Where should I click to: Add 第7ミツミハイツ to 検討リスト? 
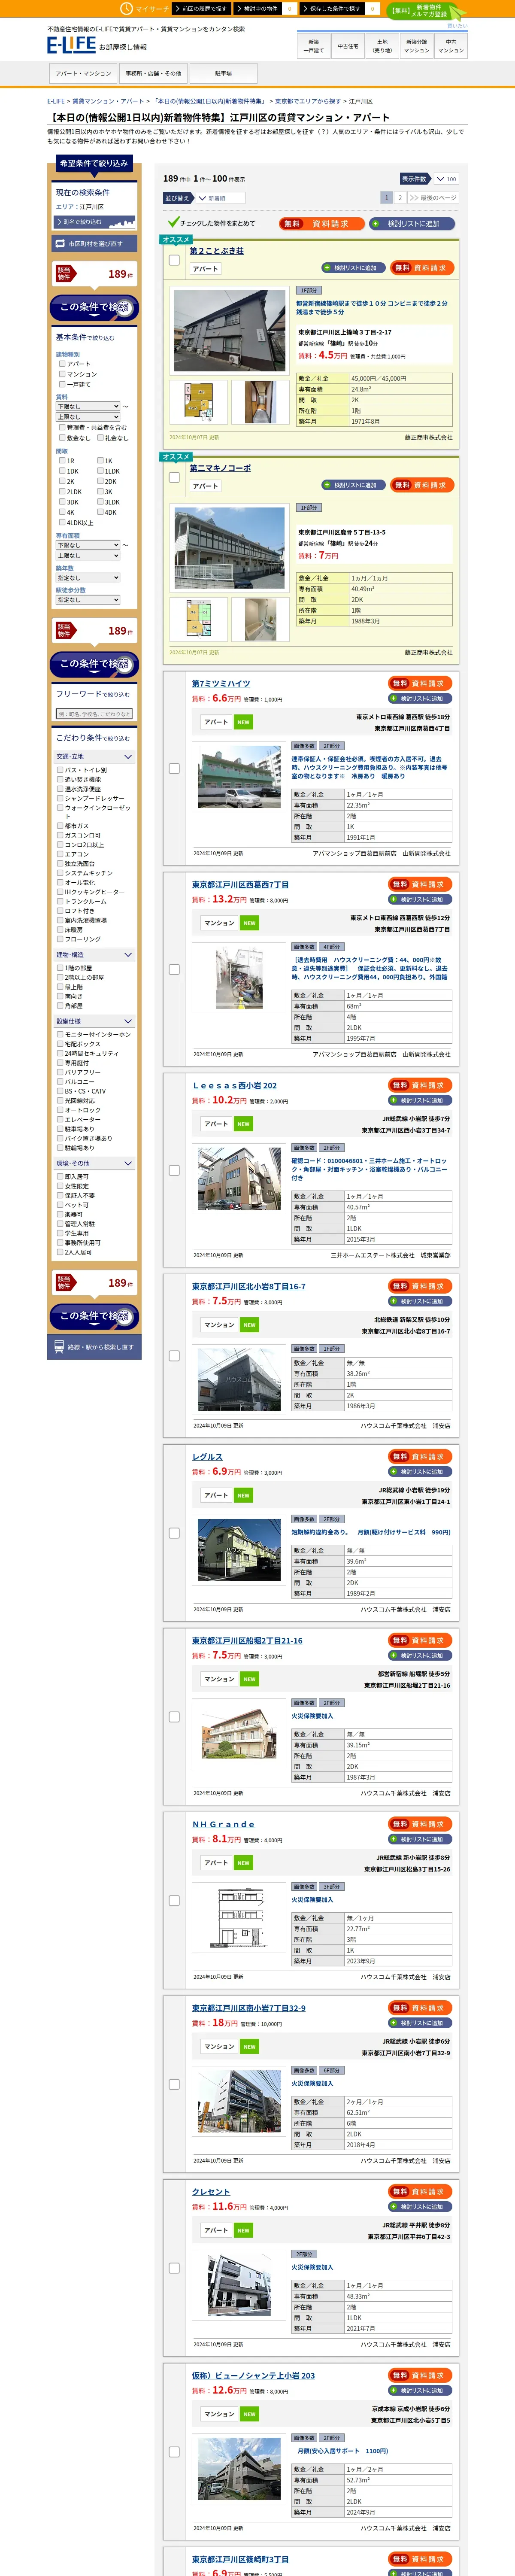coord(420,698)
